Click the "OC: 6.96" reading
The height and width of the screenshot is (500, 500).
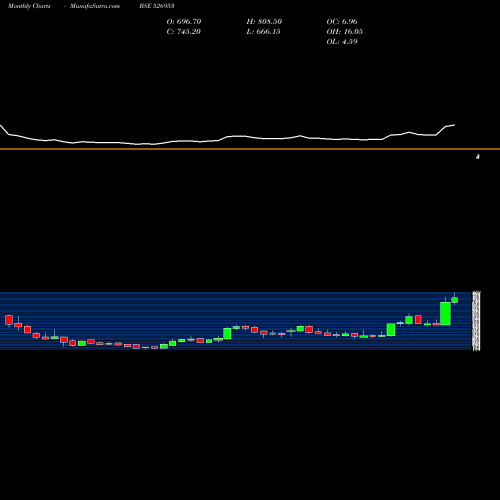342,21
